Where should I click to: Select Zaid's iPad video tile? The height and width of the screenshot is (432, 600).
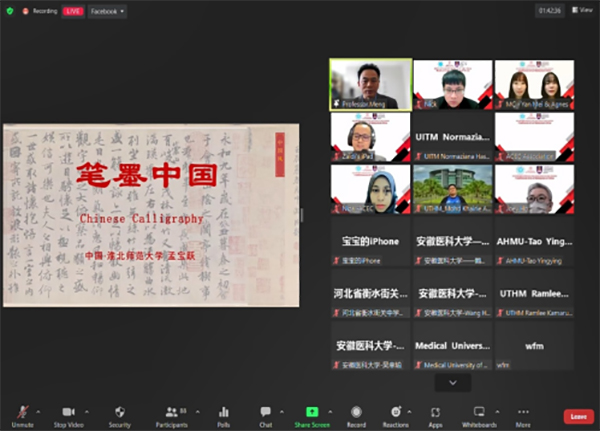(370, 137)
